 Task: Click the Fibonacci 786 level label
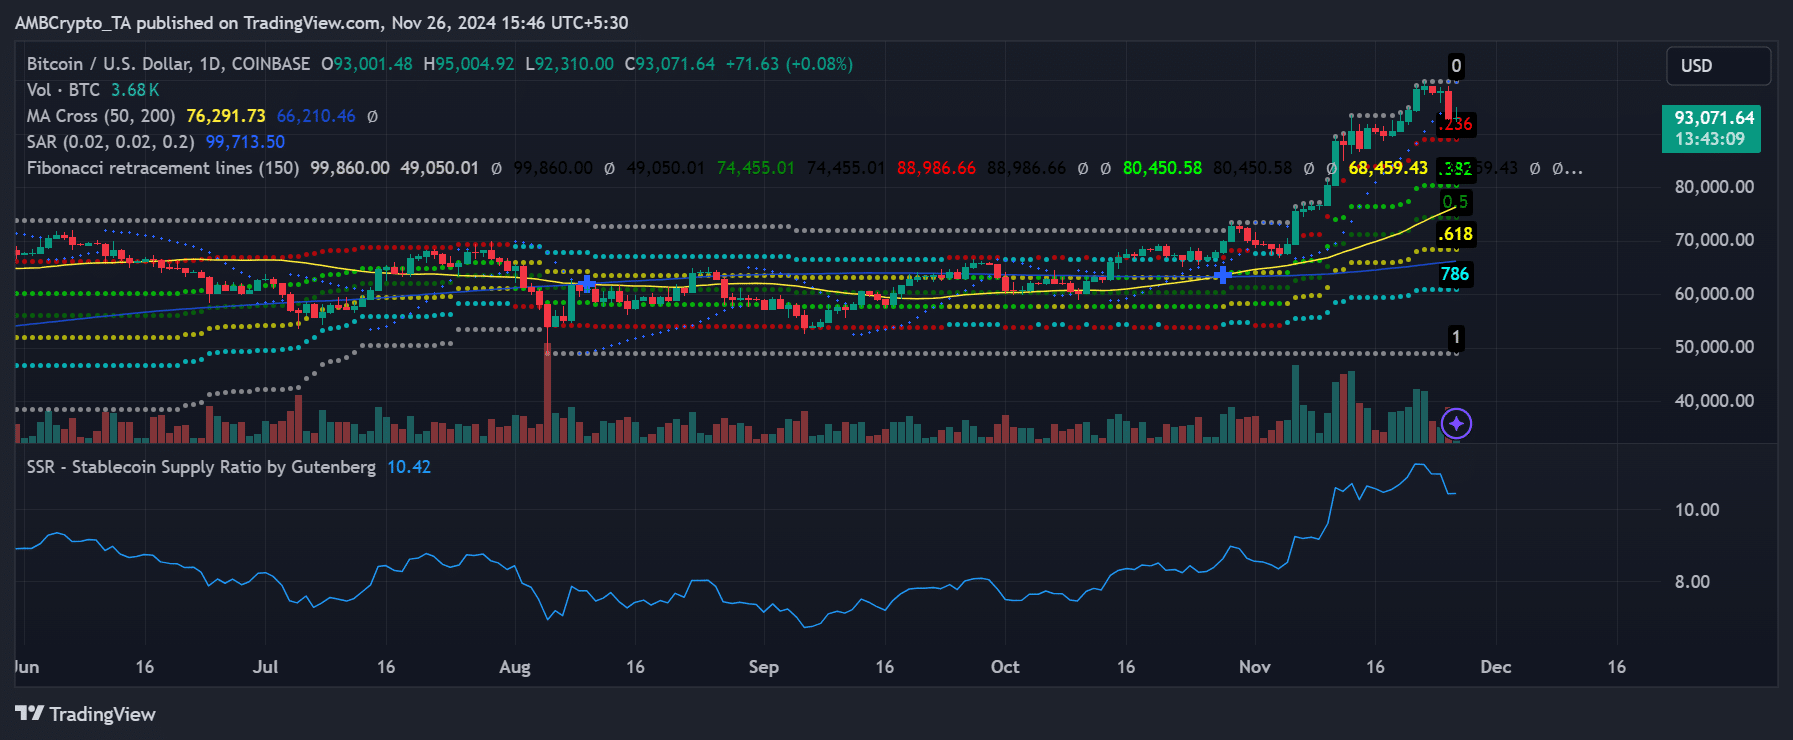pyautogui.click(x=1454, y=274)
